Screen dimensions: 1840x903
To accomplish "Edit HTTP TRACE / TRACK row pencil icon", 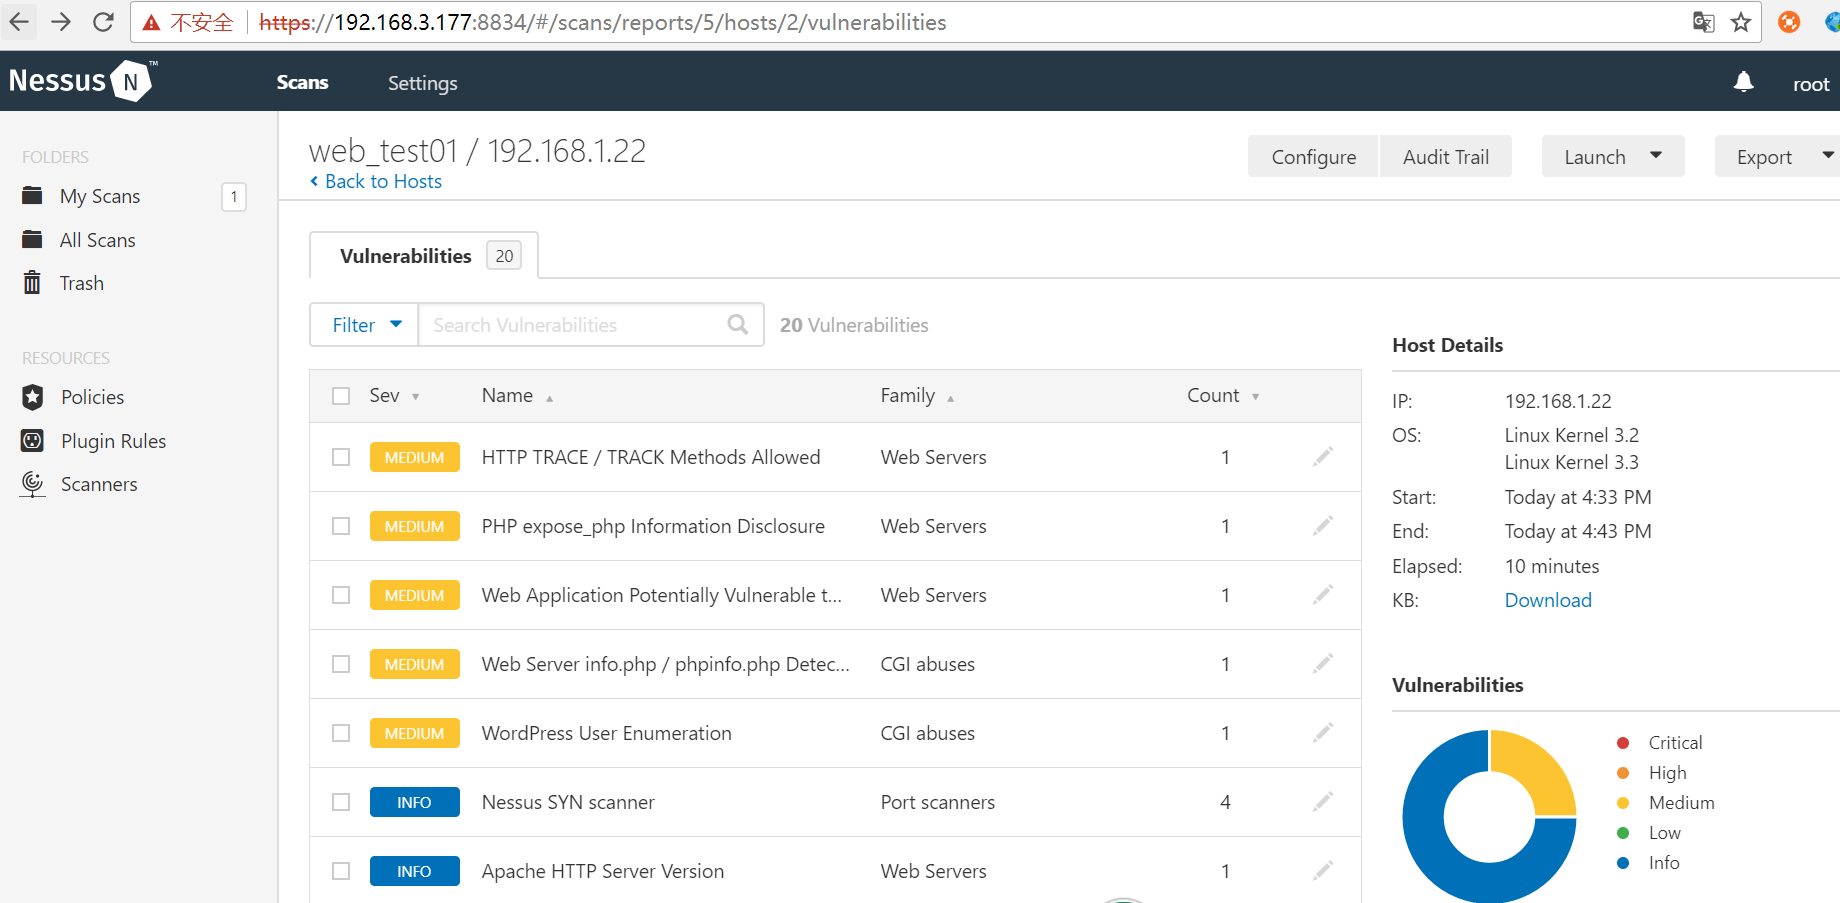I will tap(1323, 457).
